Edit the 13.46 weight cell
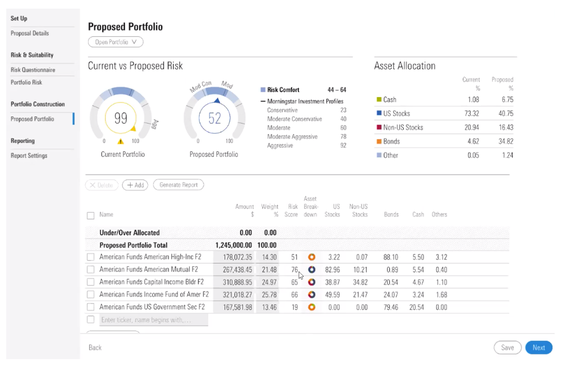Viewport: 565px width, 365px height. (267, 307)
